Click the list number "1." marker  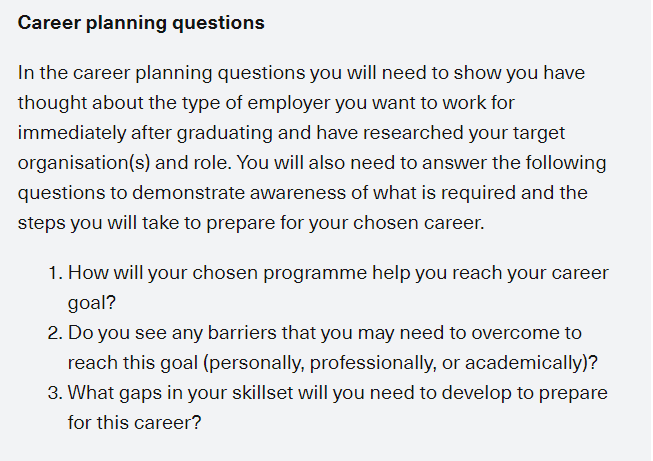[x=55, y=273]
